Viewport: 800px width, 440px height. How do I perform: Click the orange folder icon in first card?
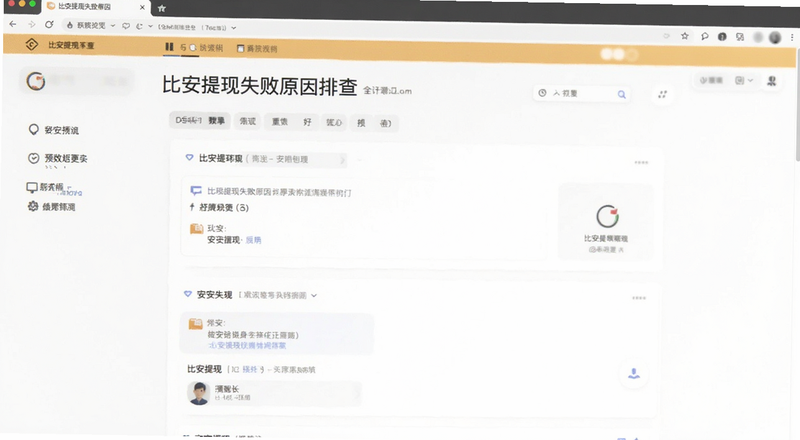(x=196, y=228)
